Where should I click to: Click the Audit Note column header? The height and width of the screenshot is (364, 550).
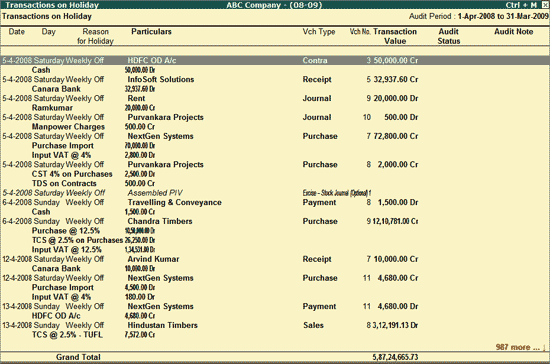pos(514,32)
